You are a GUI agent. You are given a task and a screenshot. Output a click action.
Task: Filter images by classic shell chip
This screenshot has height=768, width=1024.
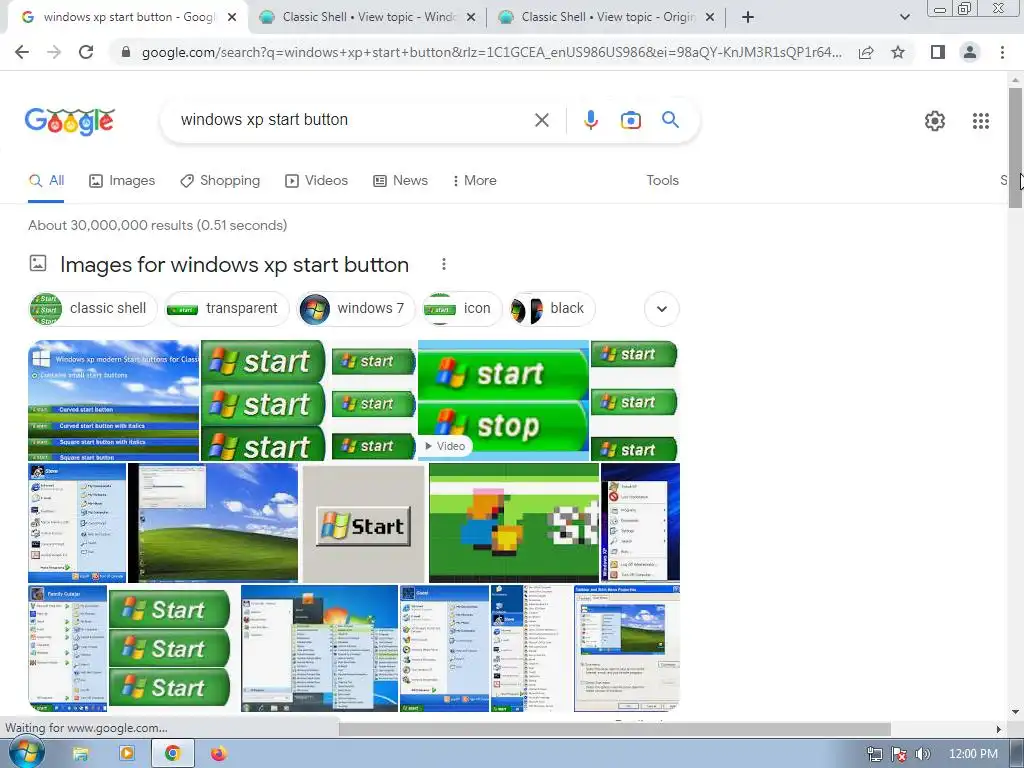(x=93, y=309)
